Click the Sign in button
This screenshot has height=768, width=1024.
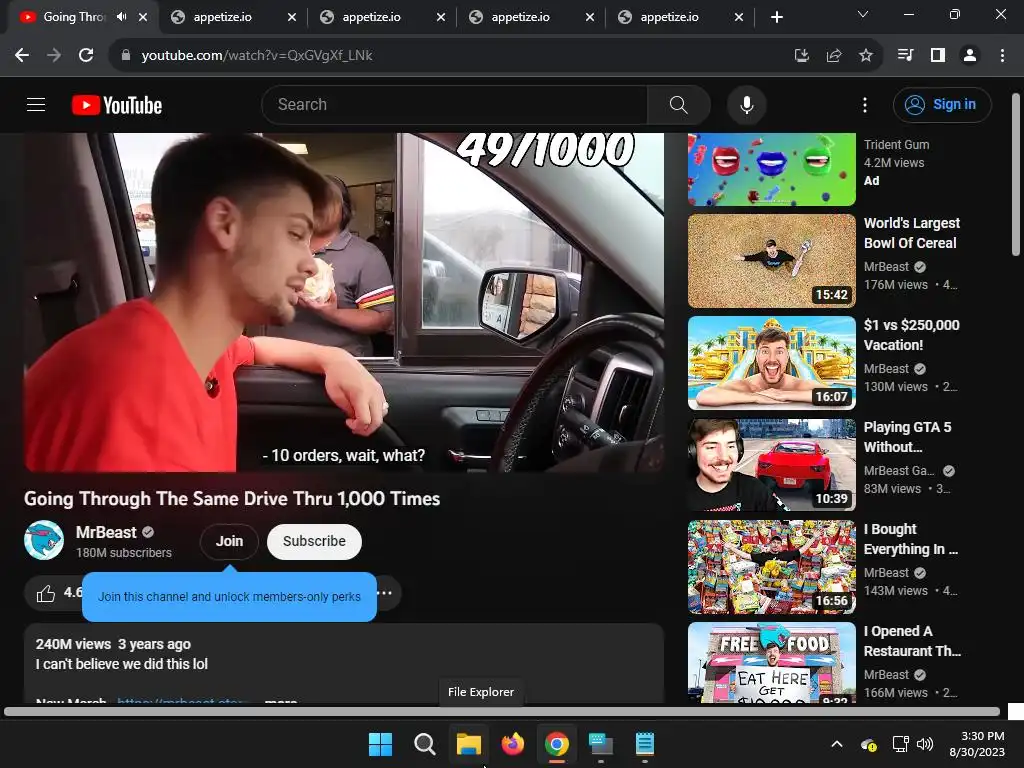pyautogui.click(x=942, y=104)
